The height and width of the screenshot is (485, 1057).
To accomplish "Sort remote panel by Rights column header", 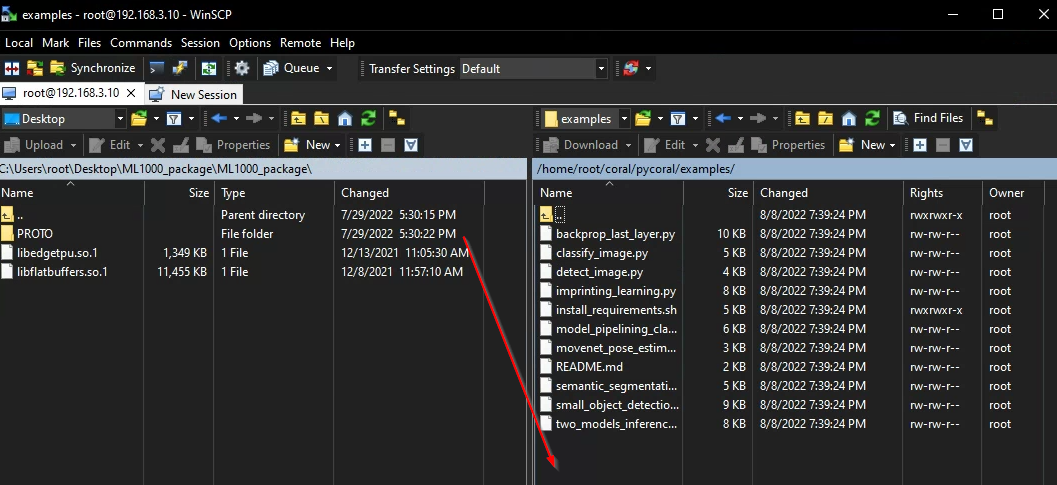I will pyautogui.click(x=942, y=193).
